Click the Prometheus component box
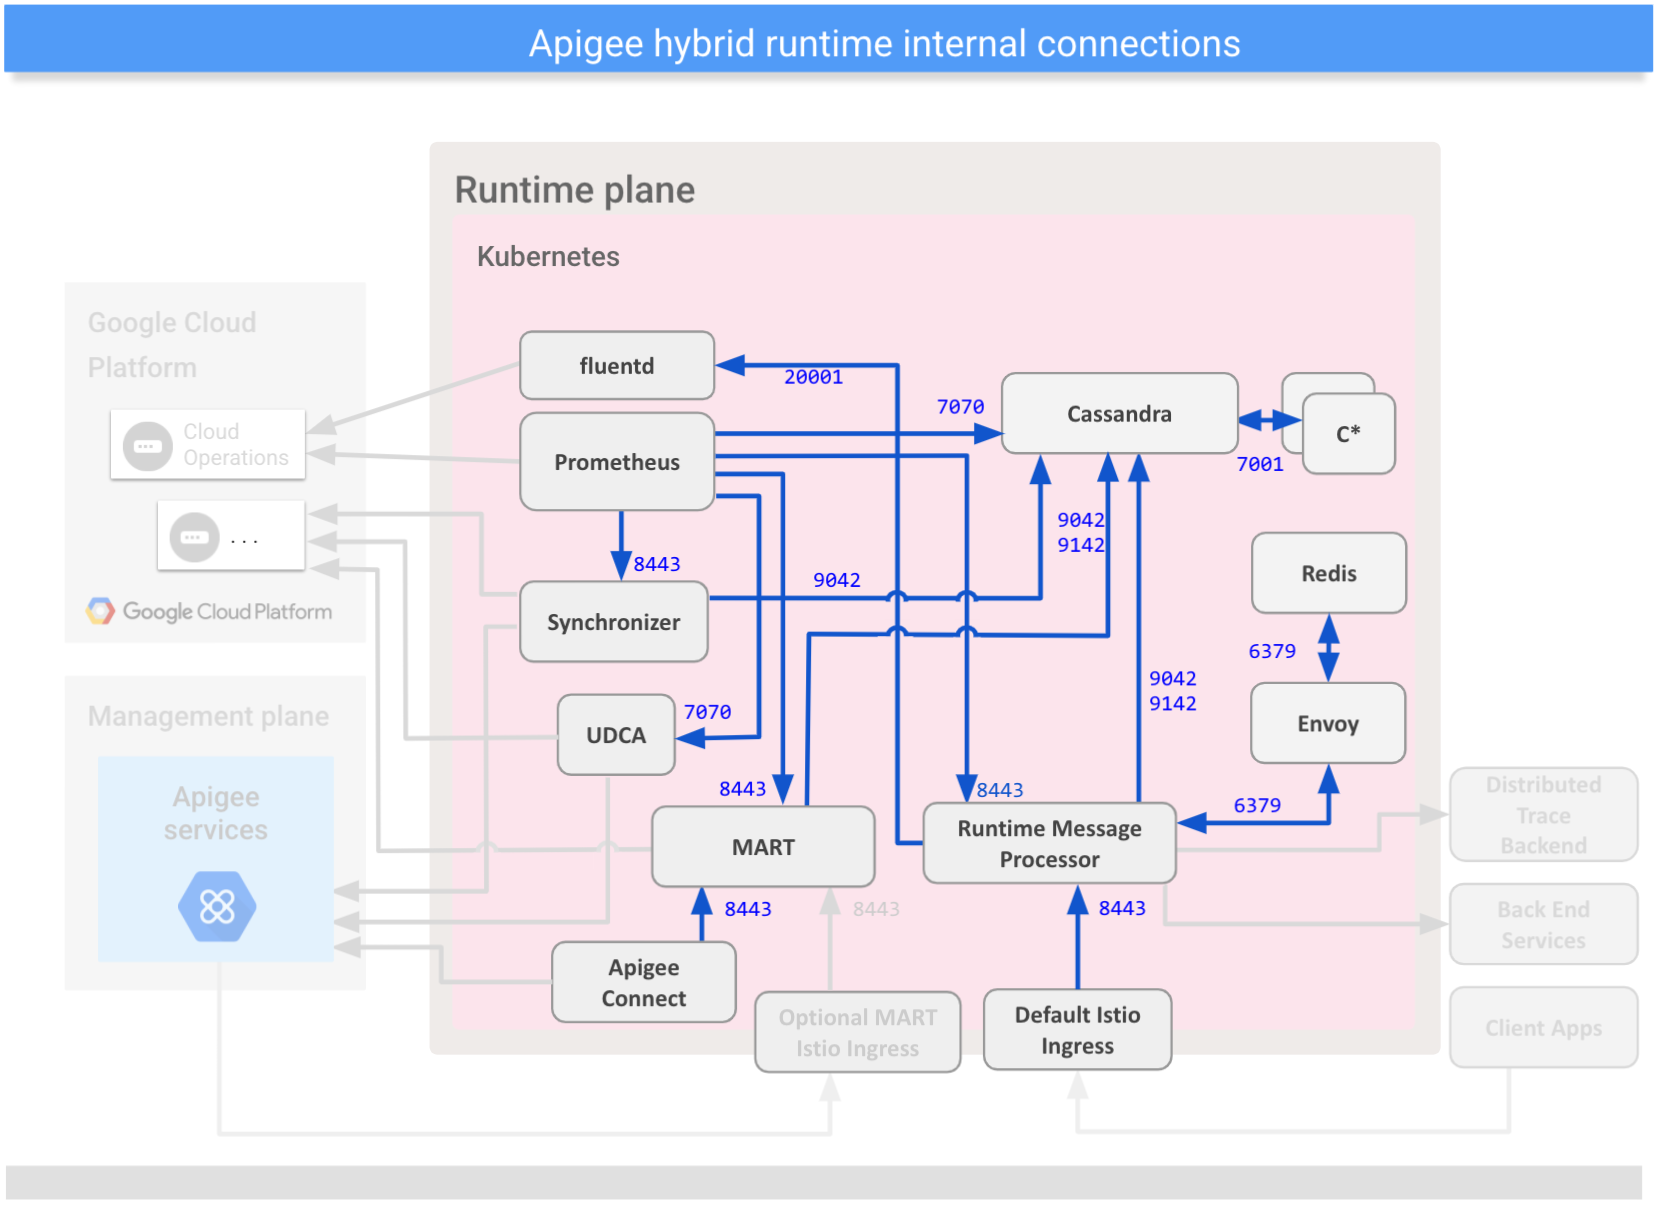 (616, 462)
